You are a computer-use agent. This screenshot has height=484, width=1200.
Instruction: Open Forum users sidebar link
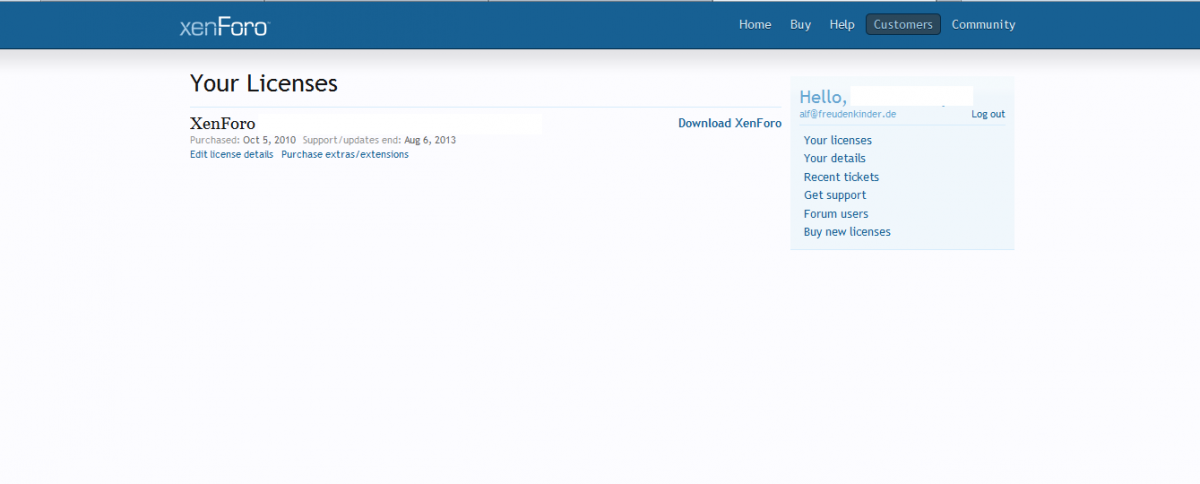coord(836,214)
